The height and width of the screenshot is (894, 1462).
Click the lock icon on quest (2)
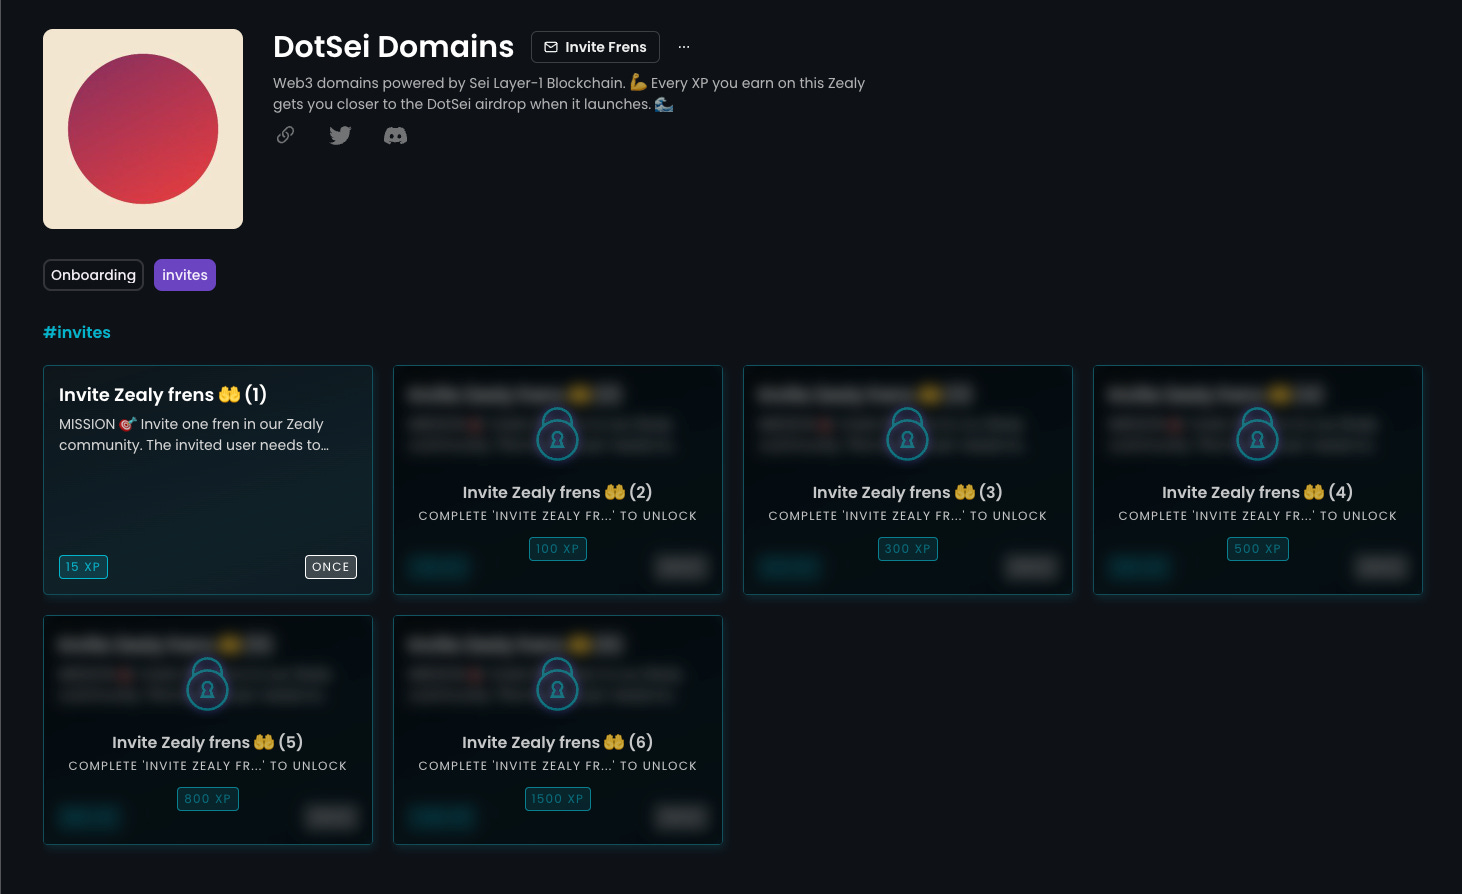tap(558, 434)
